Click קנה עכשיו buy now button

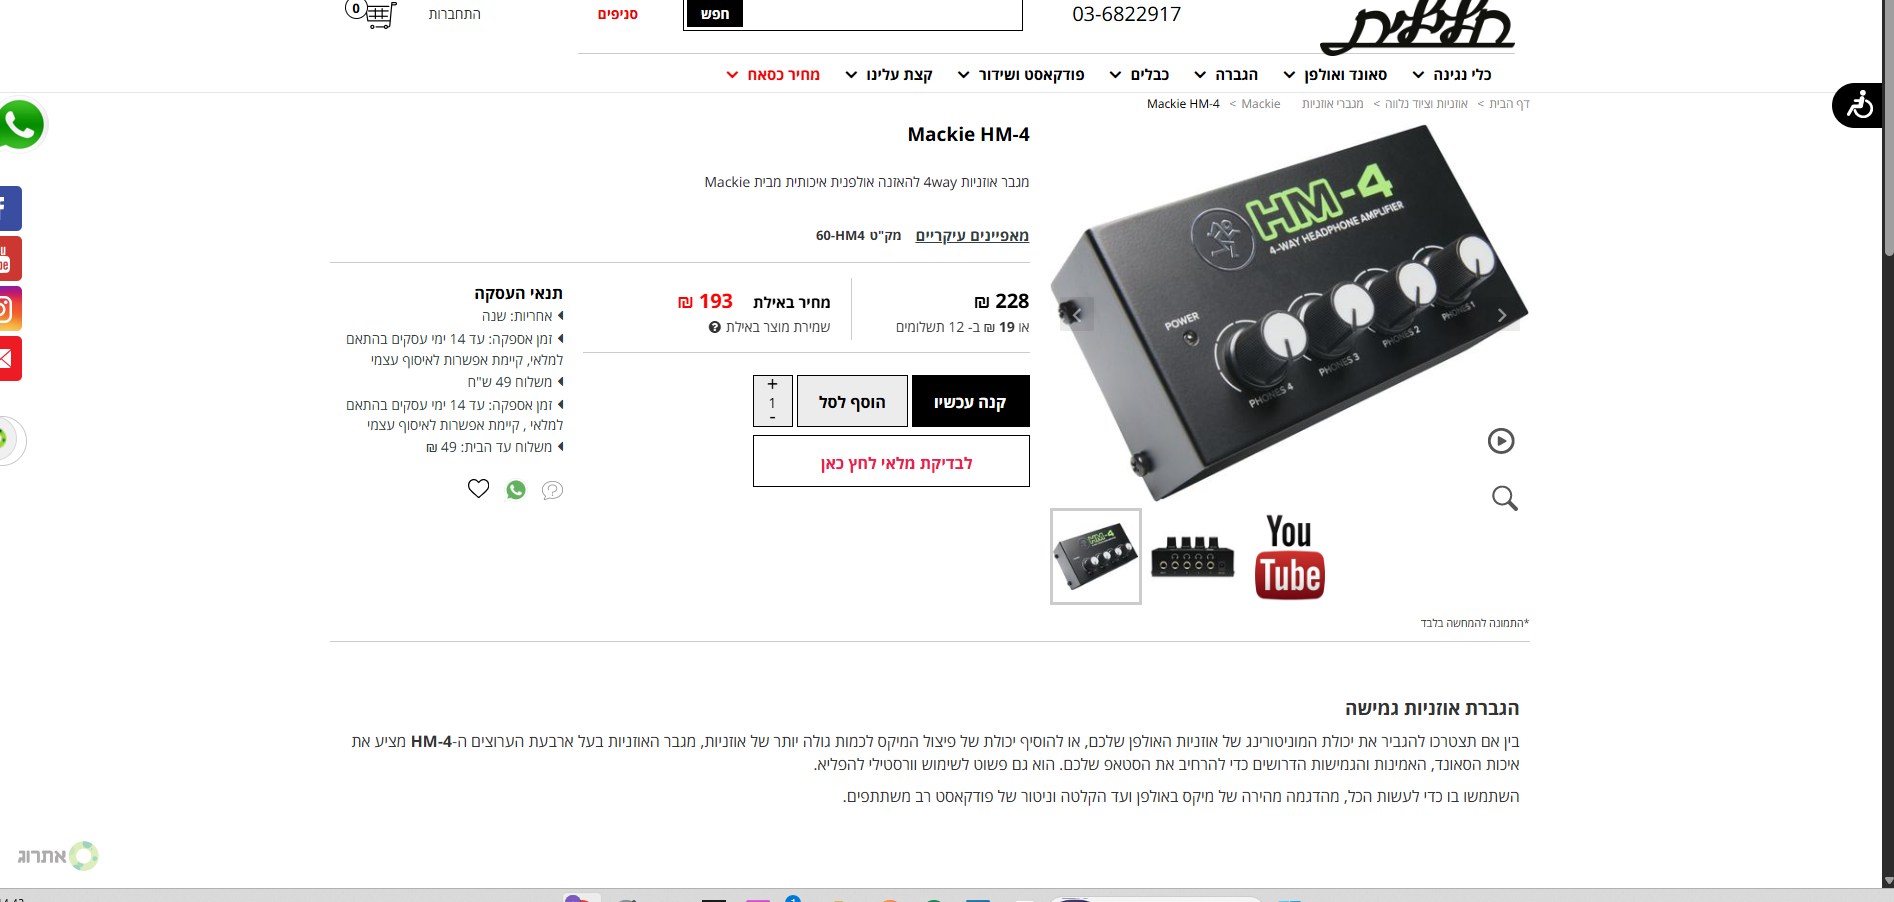coord(971,401)
